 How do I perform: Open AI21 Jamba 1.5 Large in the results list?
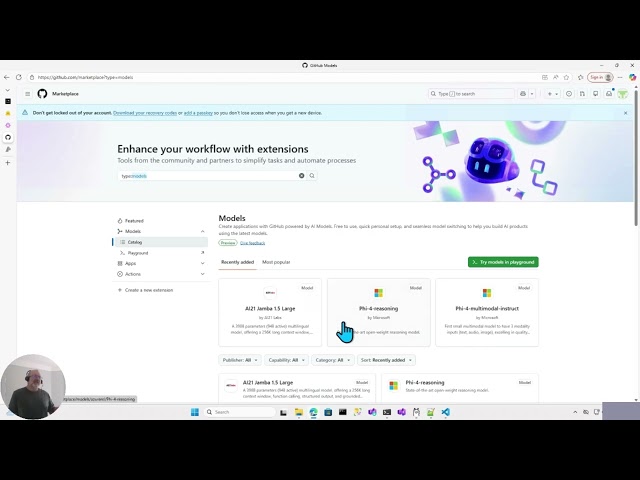tap(268, 382)
